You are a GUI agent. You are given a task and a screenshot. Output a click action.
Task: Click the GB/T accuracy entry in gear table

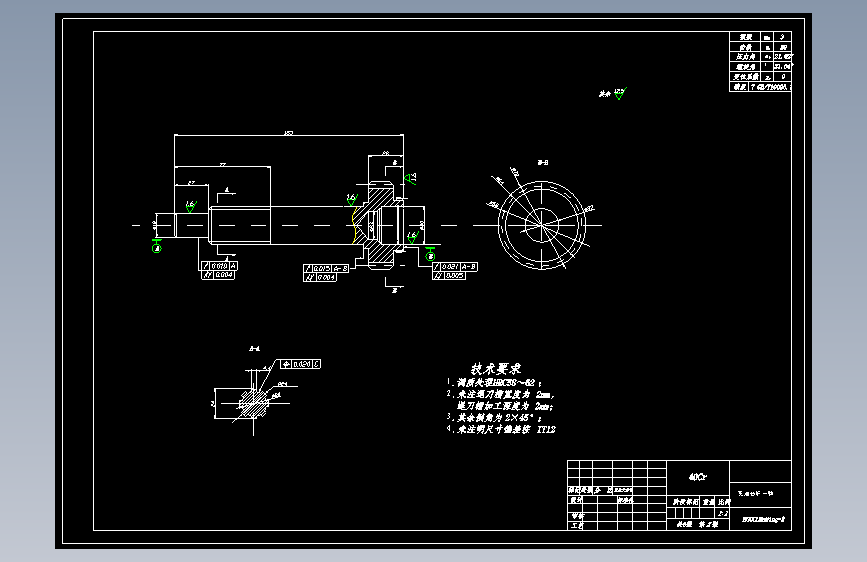click(771, 87)
